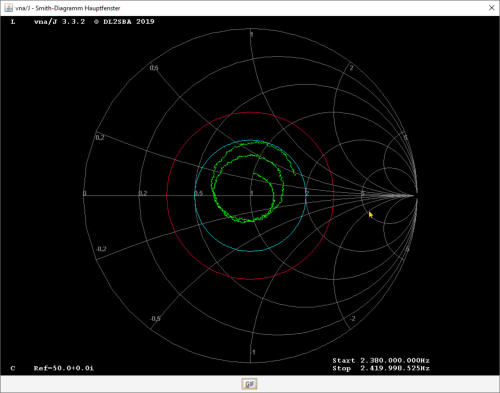Click the Java icon in title bar
Viewport: 500px width, 393px height.
(x=8, y=8)
